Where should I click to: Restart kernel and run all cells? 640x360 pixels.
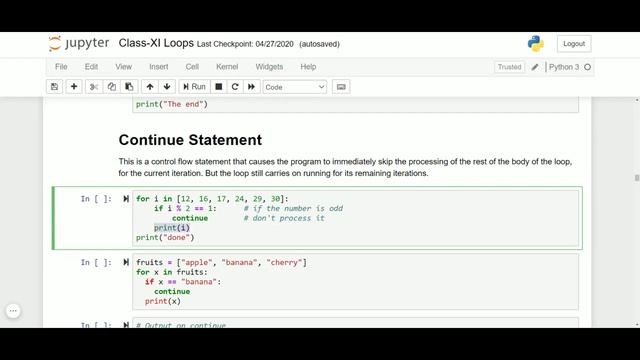(251, 87)
